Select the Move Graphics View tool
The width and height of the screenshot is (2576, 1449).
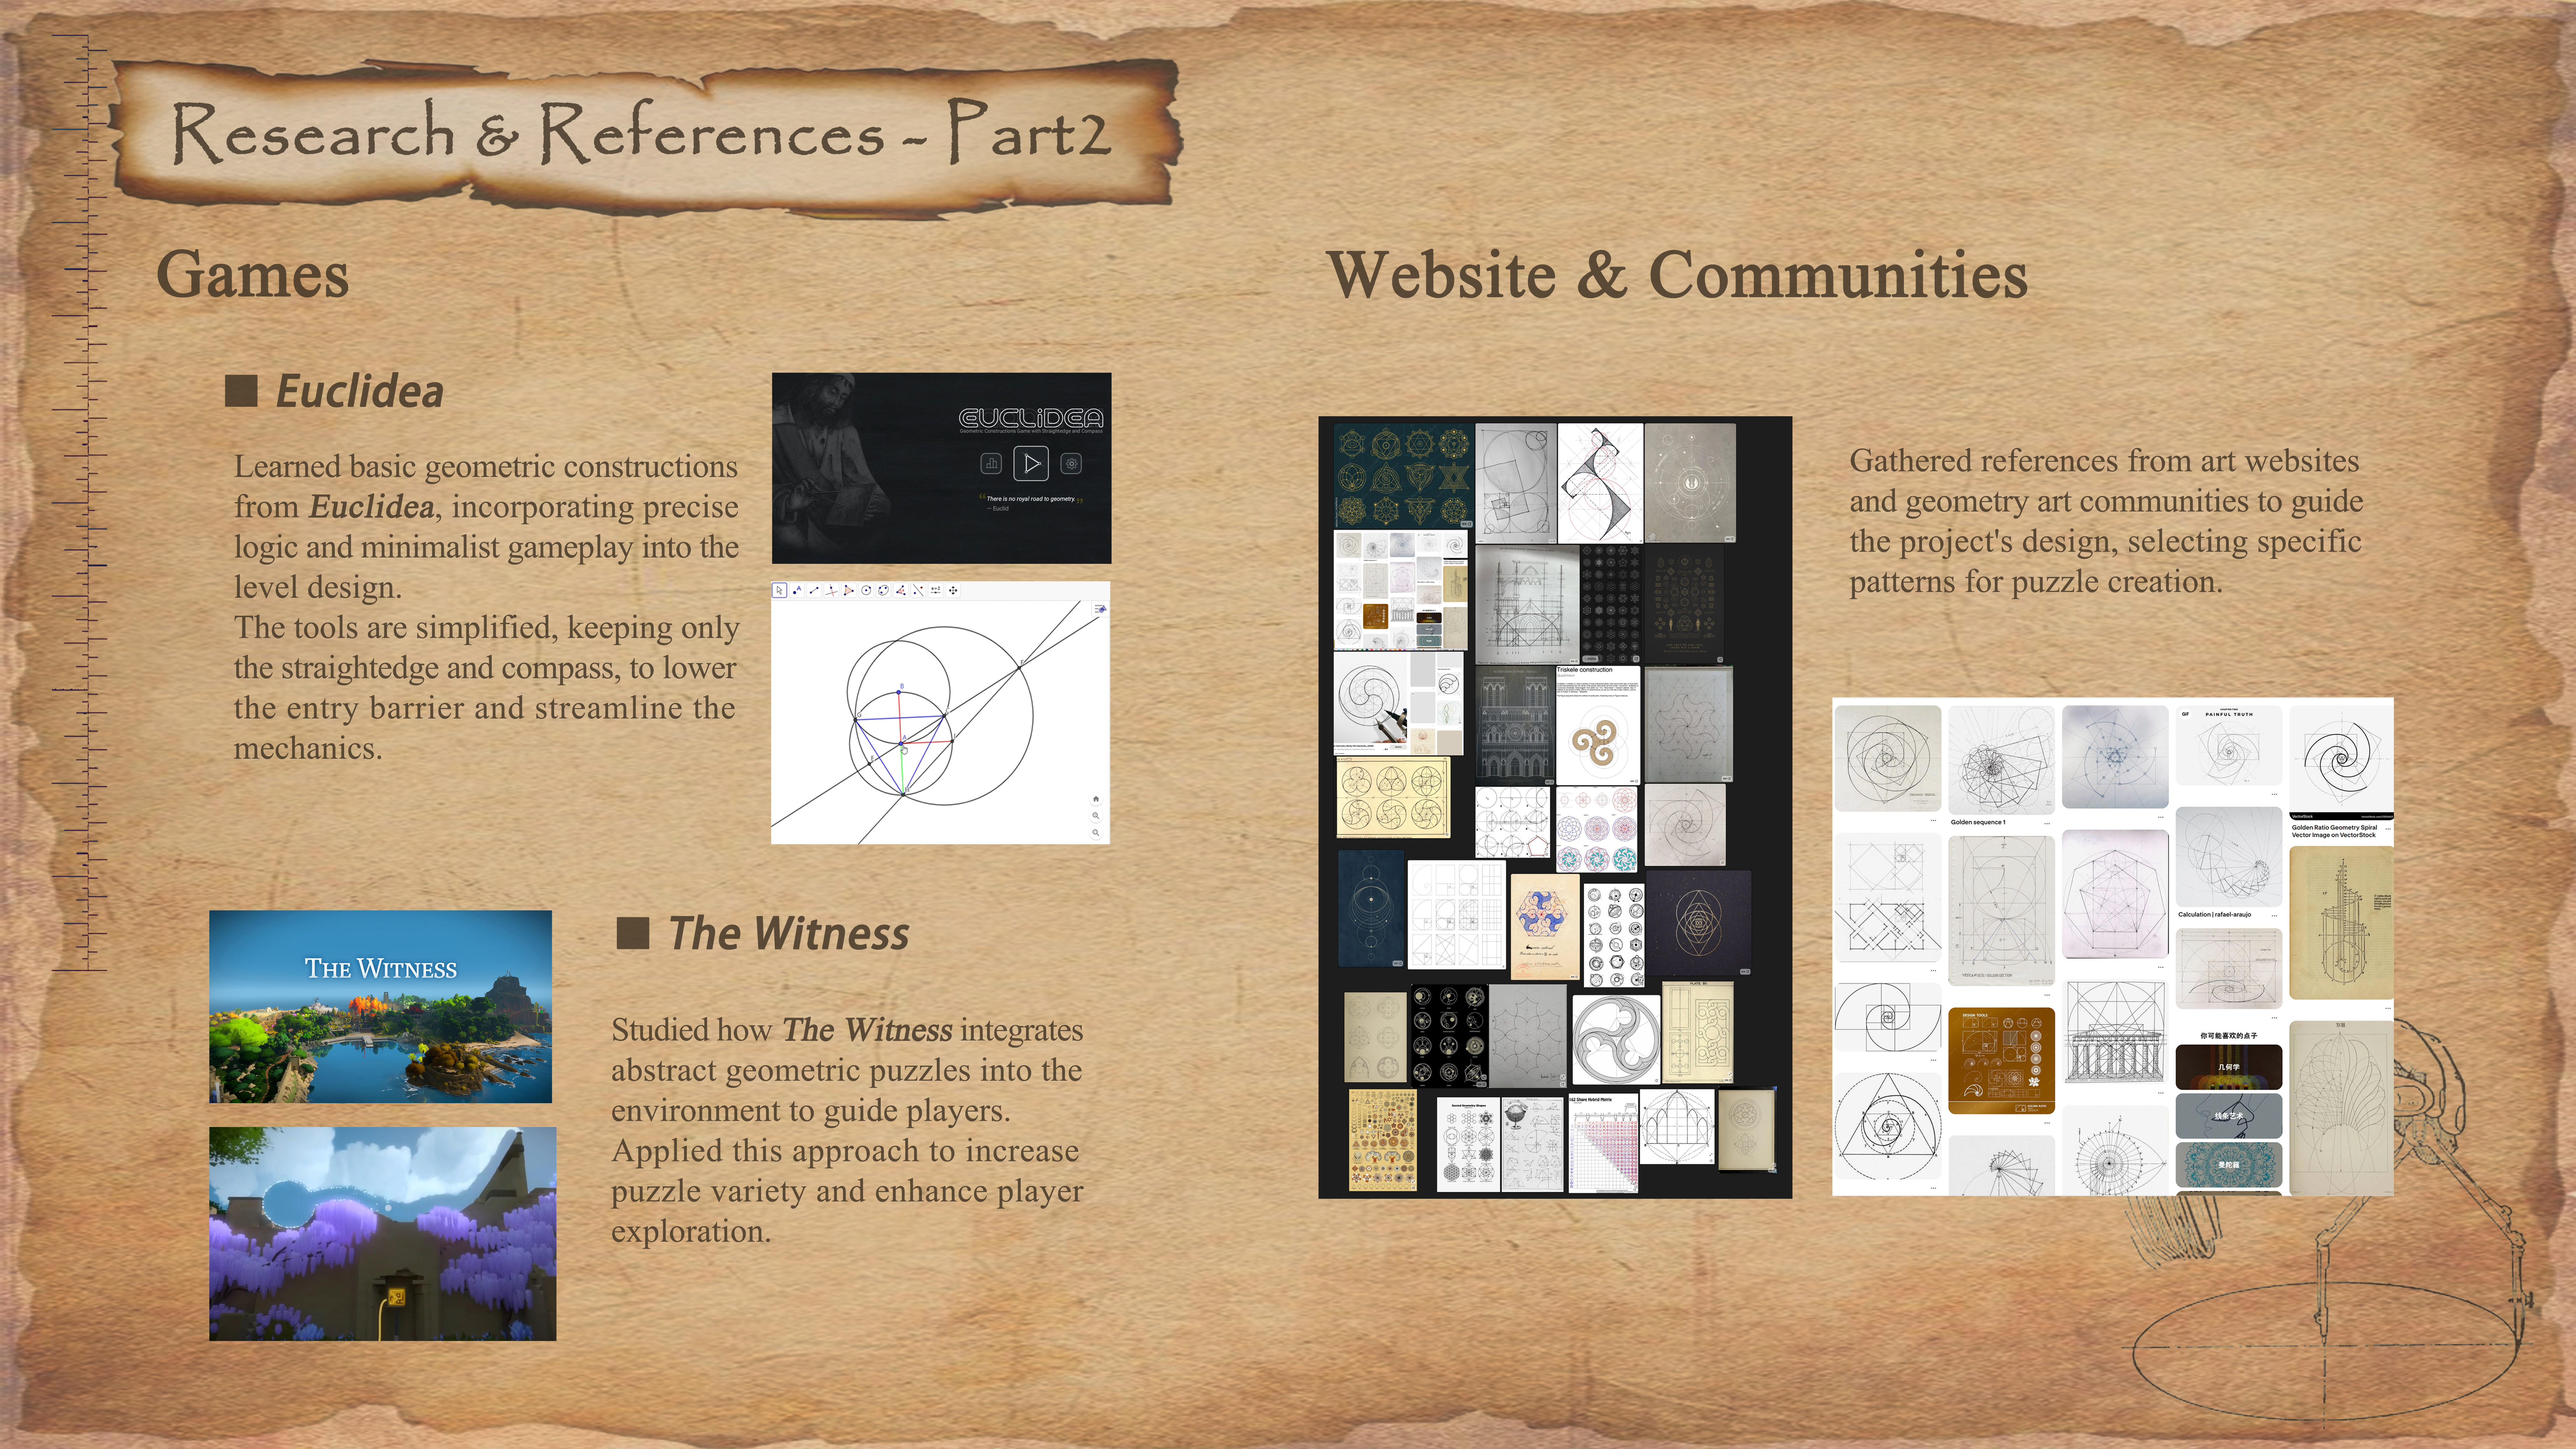(953, 590)
